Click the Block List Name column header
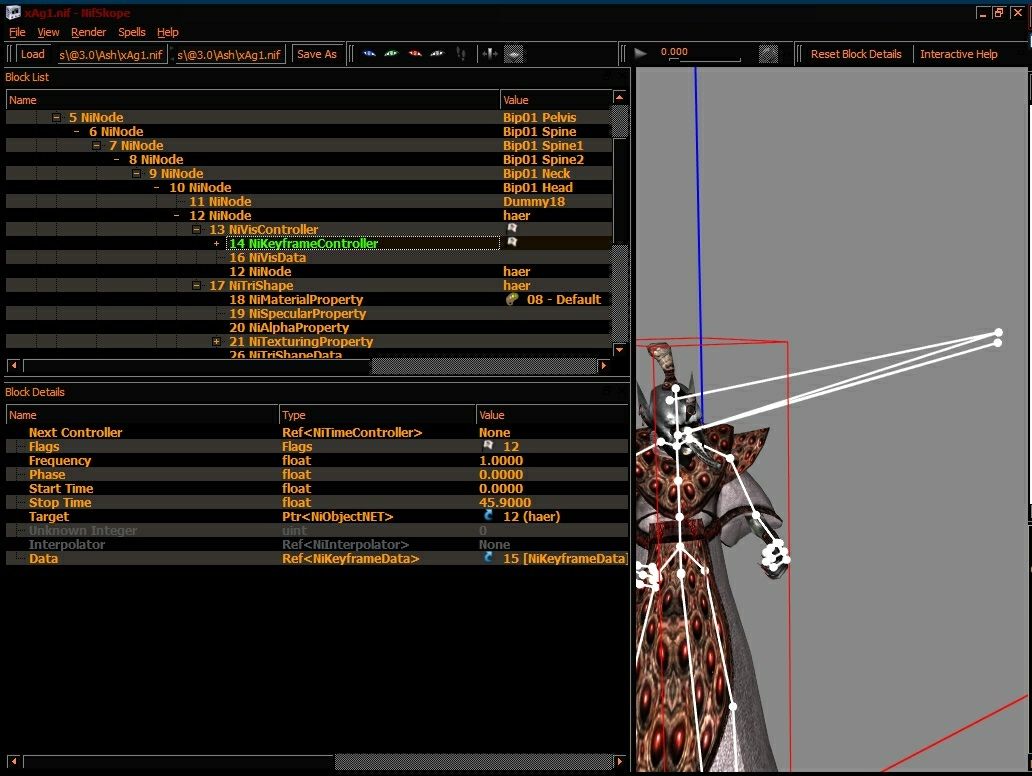Image resolution: width=1032 pixels, height=776 pixels. coord(253,100)
